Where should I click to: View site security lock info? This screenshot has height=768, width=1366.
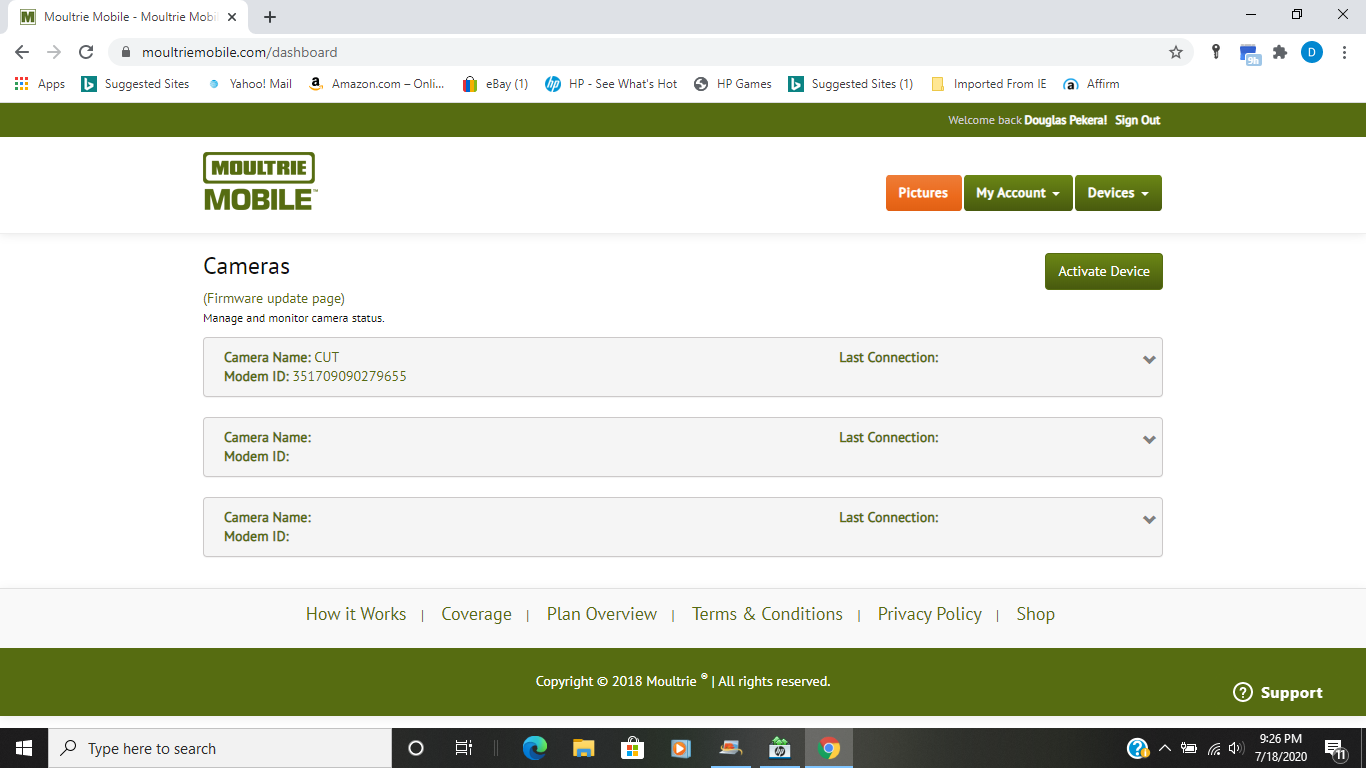126,52
